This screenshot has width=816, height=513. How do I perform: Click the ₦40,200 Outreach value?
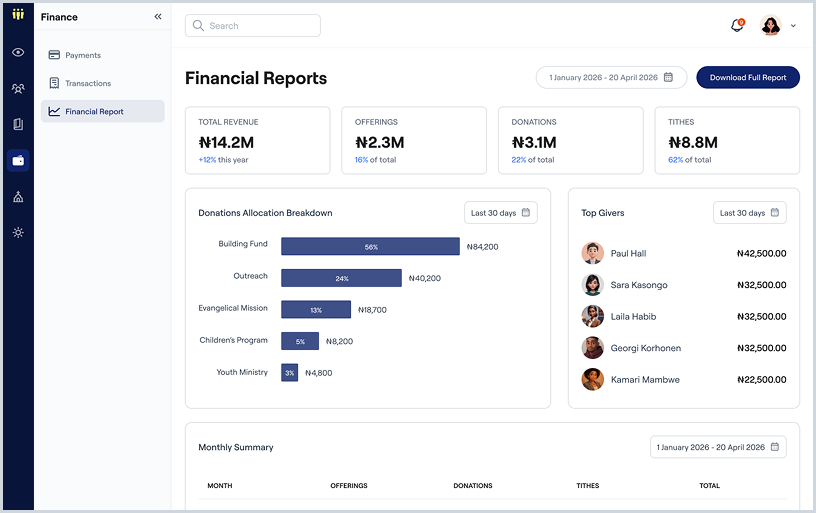tap(425, 278)
